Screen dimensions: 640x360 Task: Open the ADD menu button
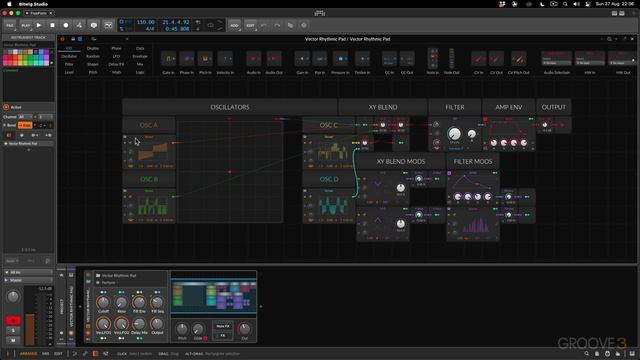(234, 25)
